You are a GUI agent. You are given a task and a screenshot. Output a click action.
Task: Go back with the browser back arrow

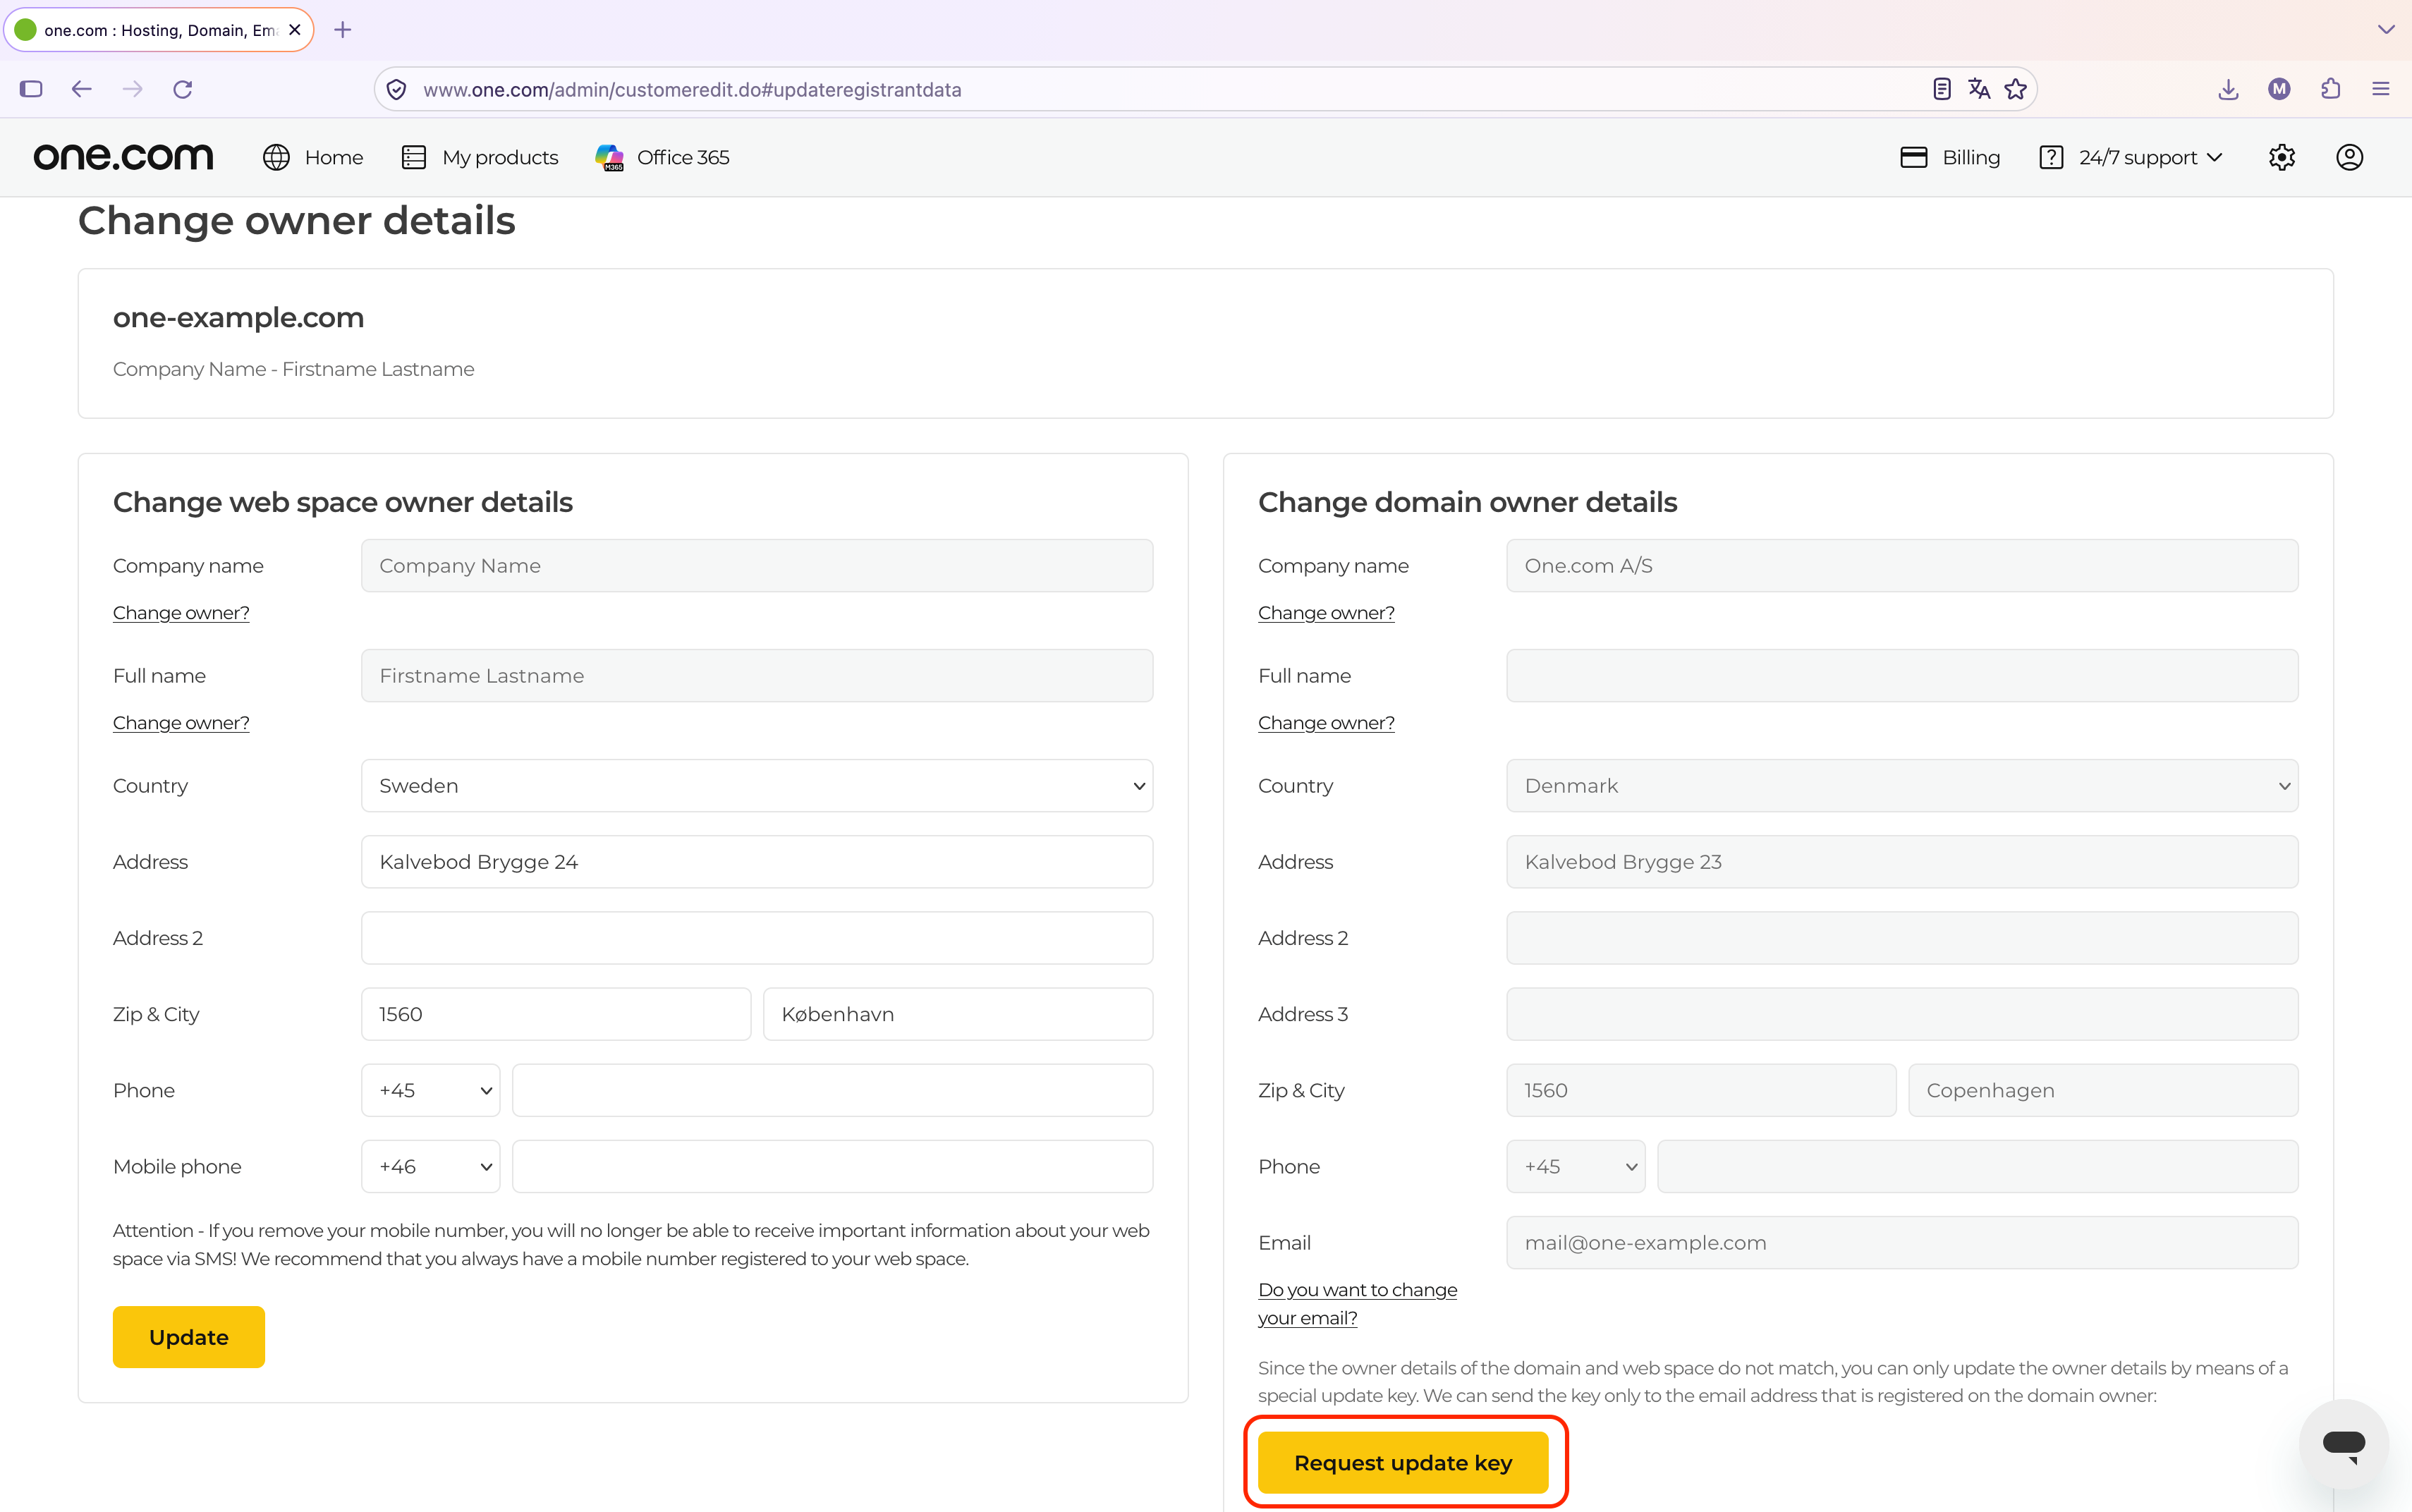click(82, 89)
